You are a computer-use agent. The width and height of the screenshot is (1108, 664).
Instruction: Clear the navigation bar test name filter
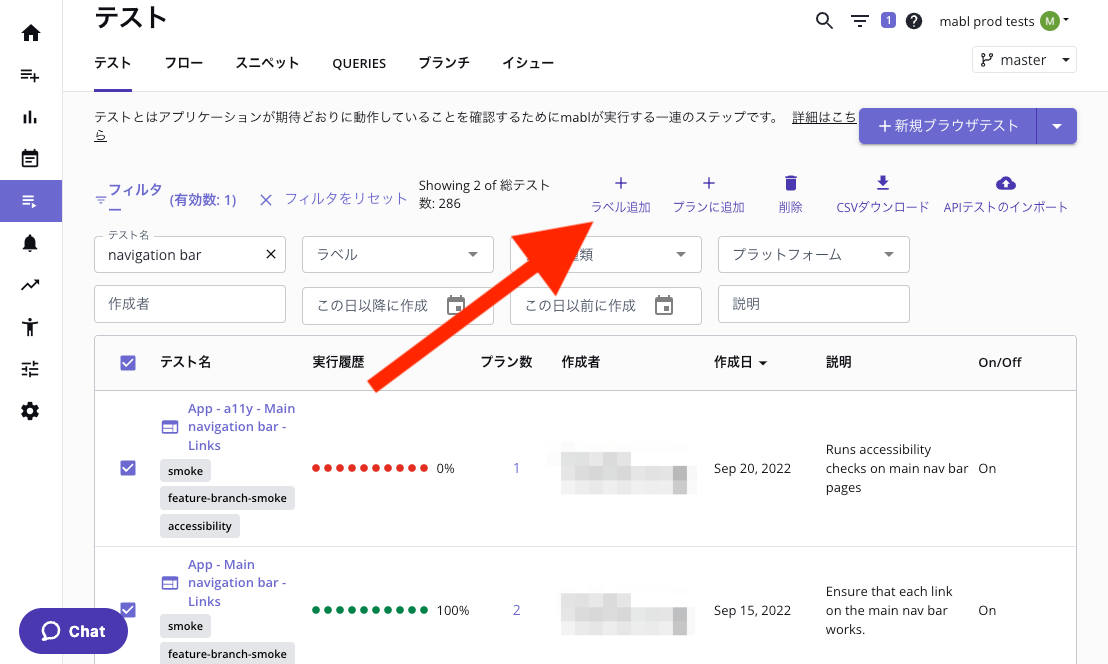271,254
